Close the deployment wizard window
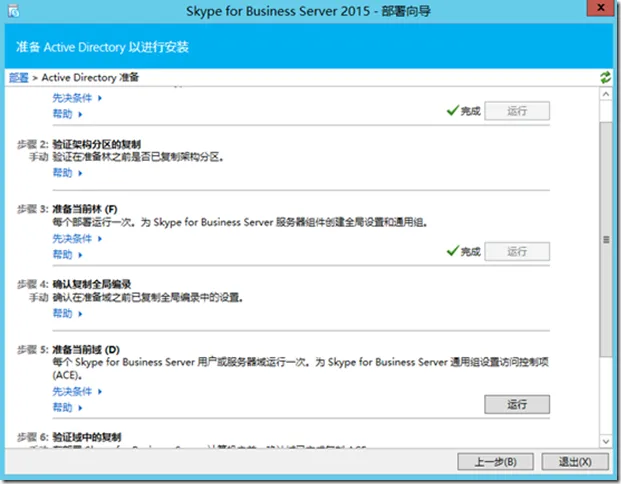This screenshot has width=621, height=484. 600,8
